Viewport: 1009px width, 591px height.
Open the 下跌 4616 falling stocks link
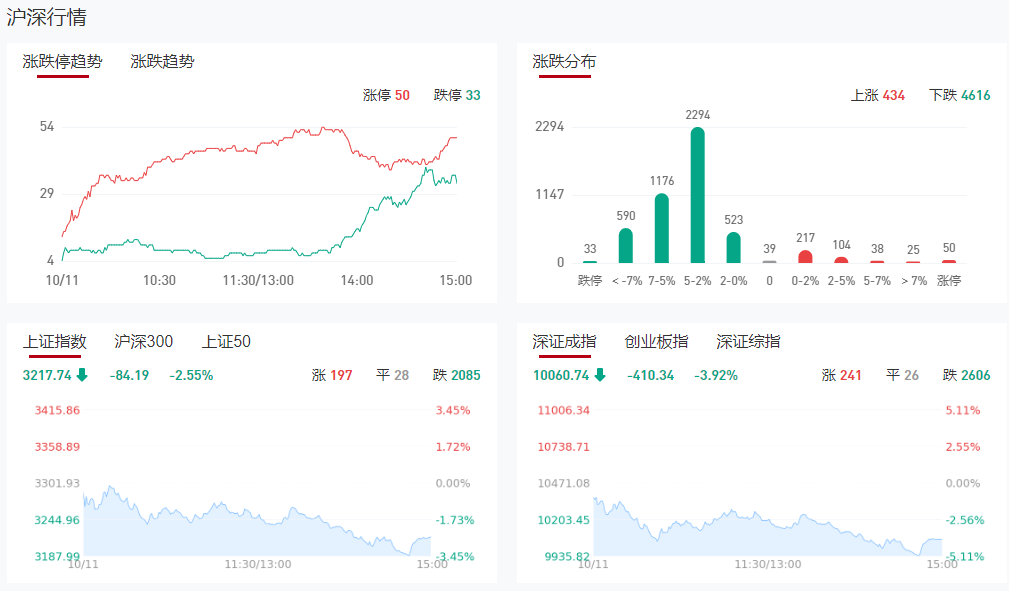click(959, 96)
